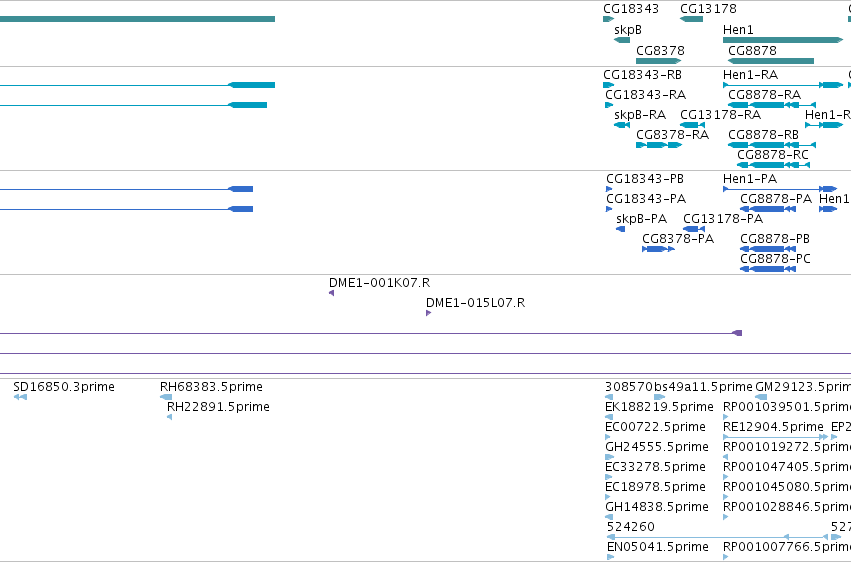
Task: Select the GH14838.5prime EST label
Action: (x=657, y=507)
